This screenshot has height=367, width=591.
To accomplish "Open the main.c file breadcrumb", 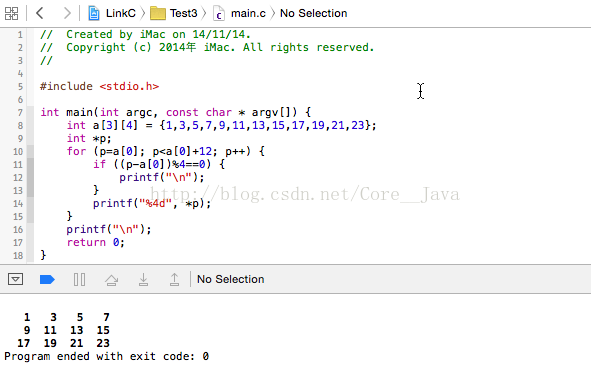I will pos(240,13).
